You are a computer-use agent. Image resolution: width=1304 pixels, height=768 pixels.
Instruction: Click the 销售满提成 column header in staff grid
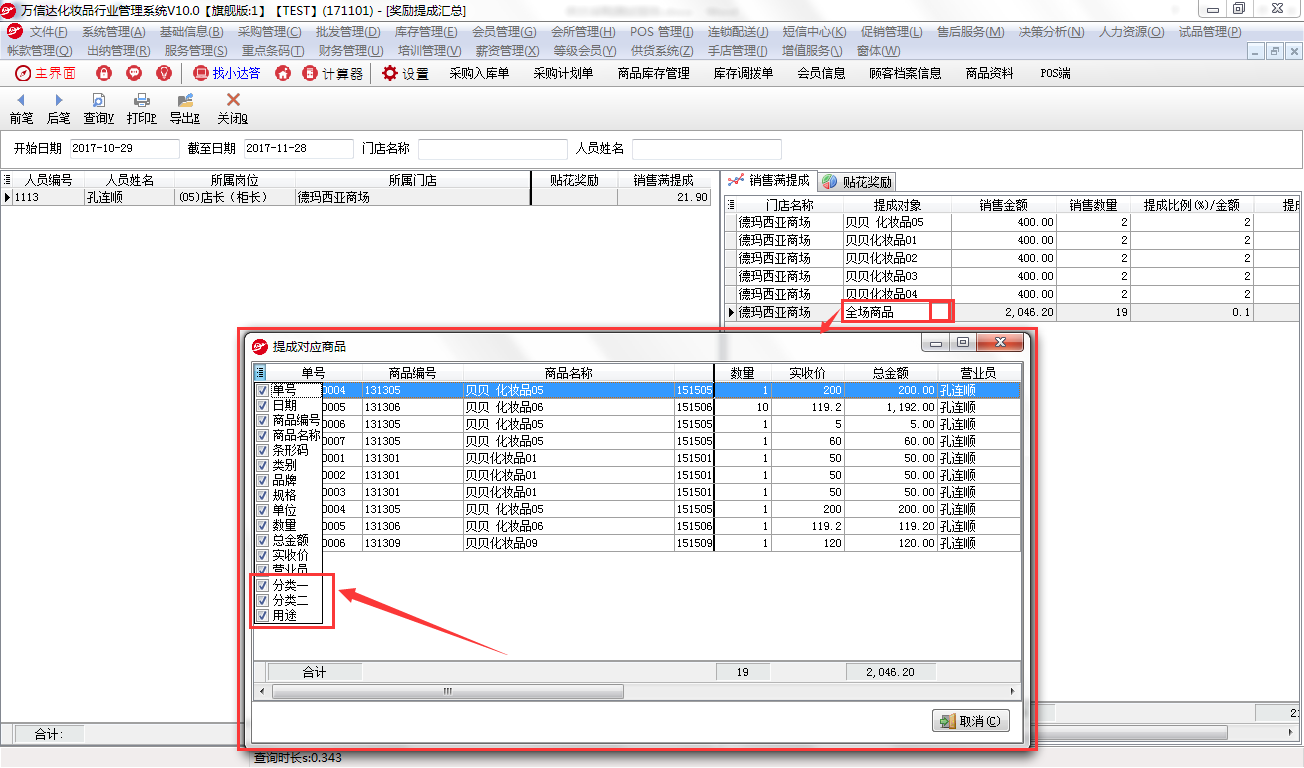(x=663, y=180)
